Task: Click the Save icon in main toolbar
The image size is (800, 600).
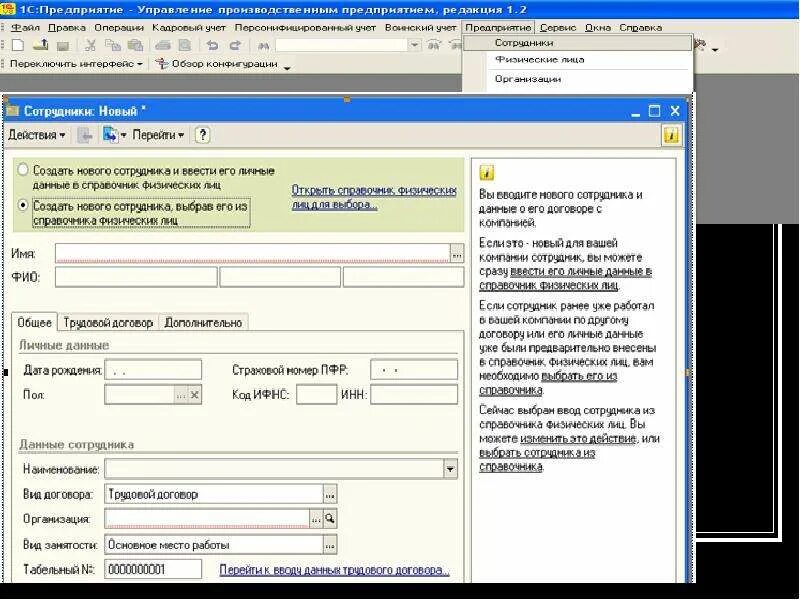Action: point(63,46)
